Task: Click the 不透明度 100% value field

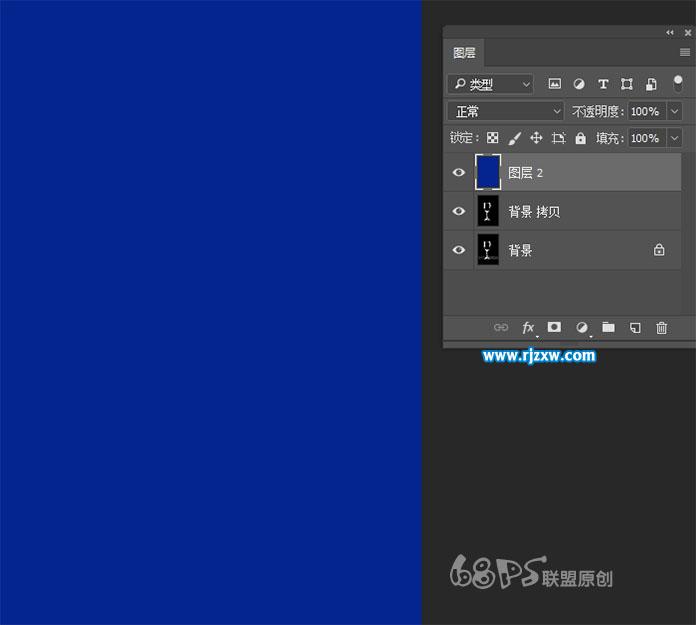Action: tap(647, 111)
